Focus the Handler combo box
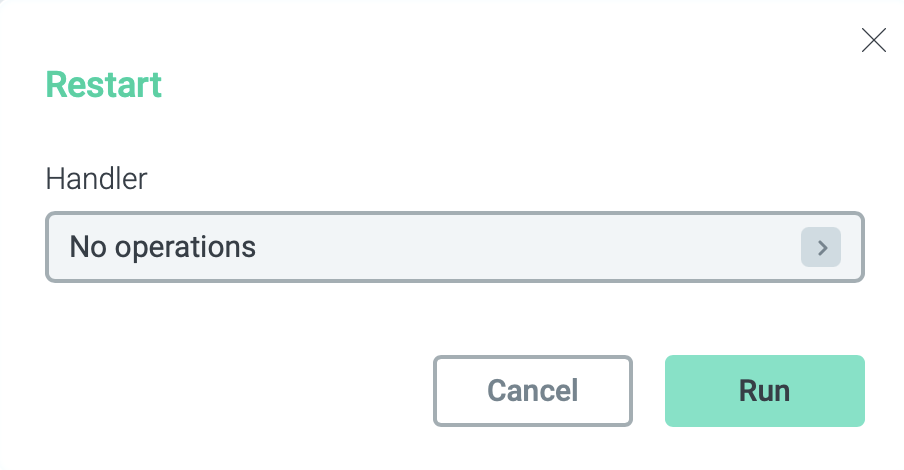 pyautogui.click(x=455, y=247)
